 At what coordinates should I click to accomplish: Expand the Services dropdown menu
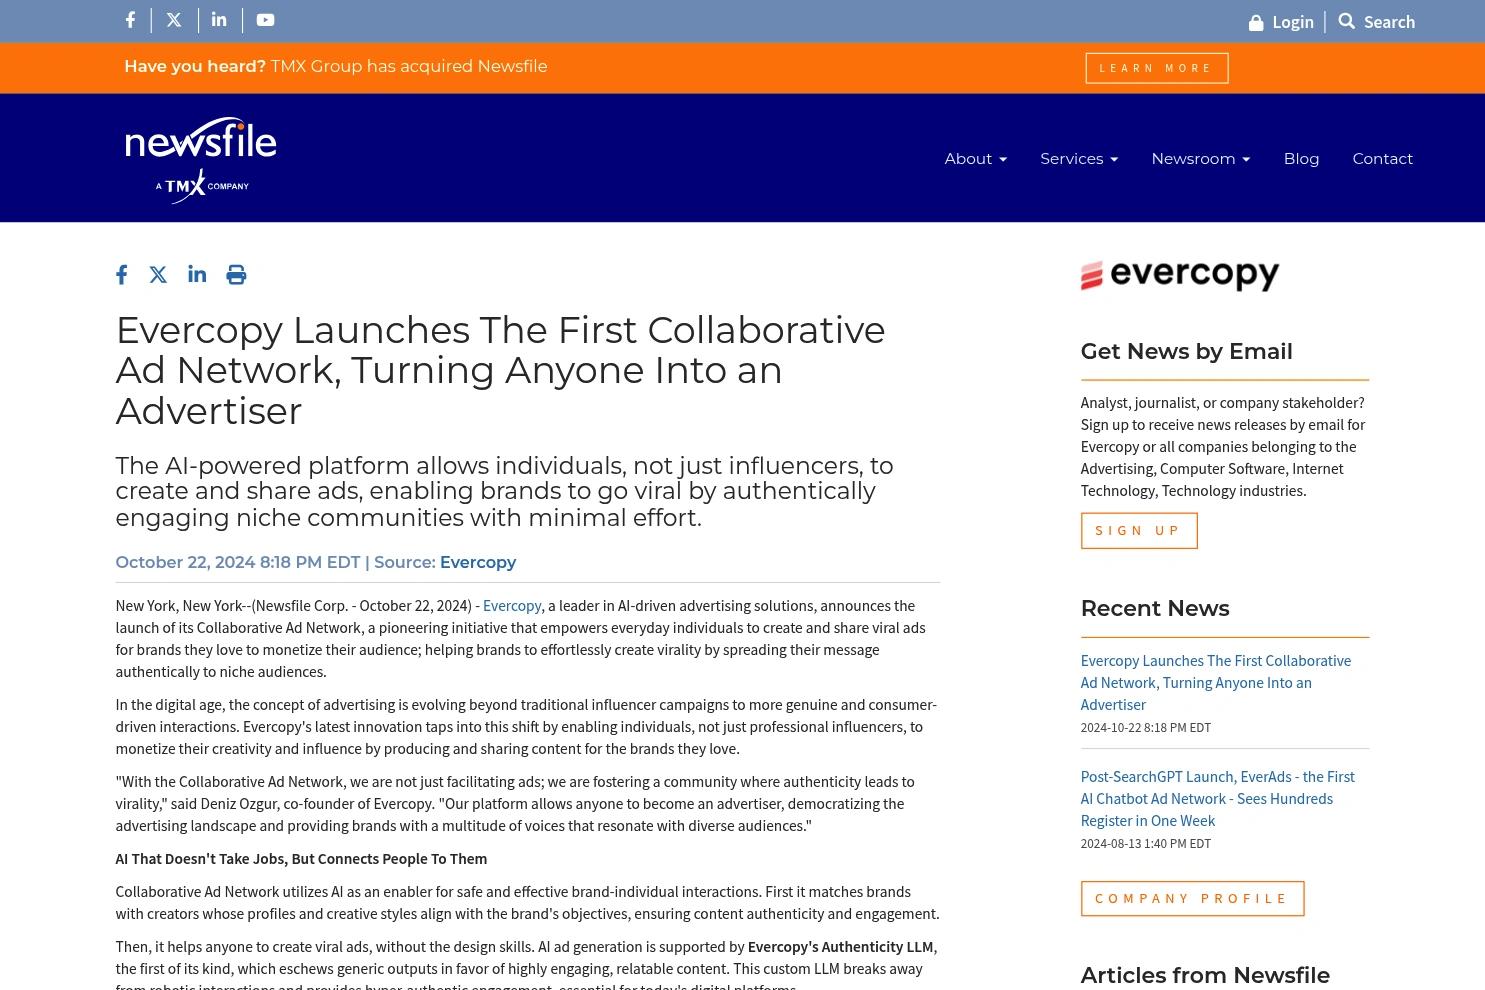click(x=1079, y=158)
